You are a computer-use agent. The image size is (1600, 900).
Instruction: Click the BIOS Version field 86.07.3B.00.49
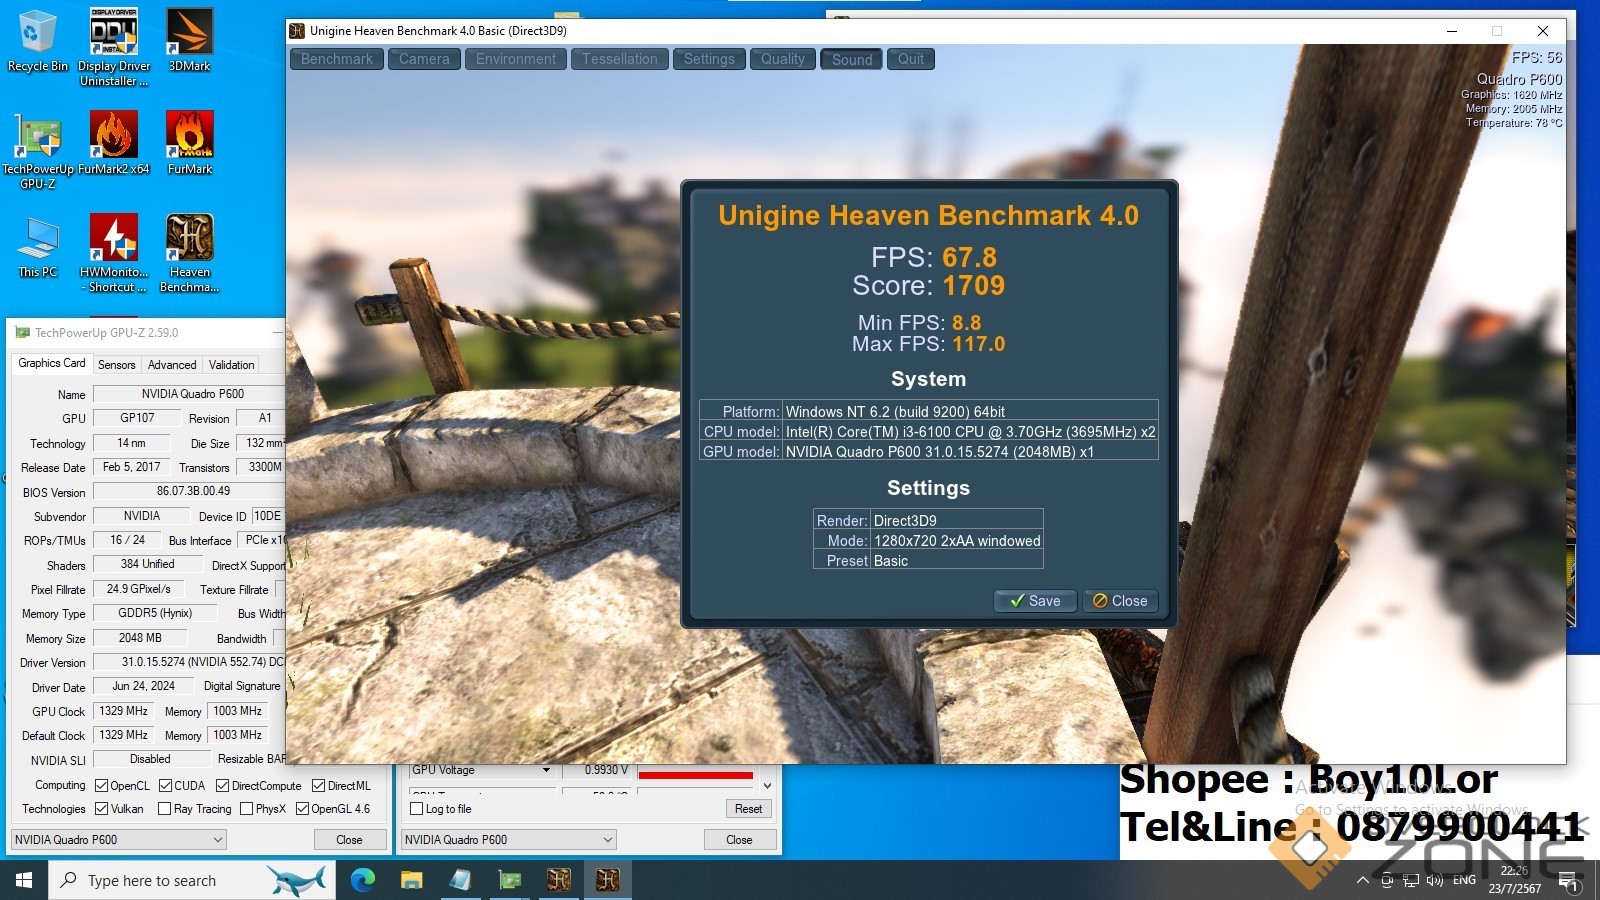pos(190,491)
